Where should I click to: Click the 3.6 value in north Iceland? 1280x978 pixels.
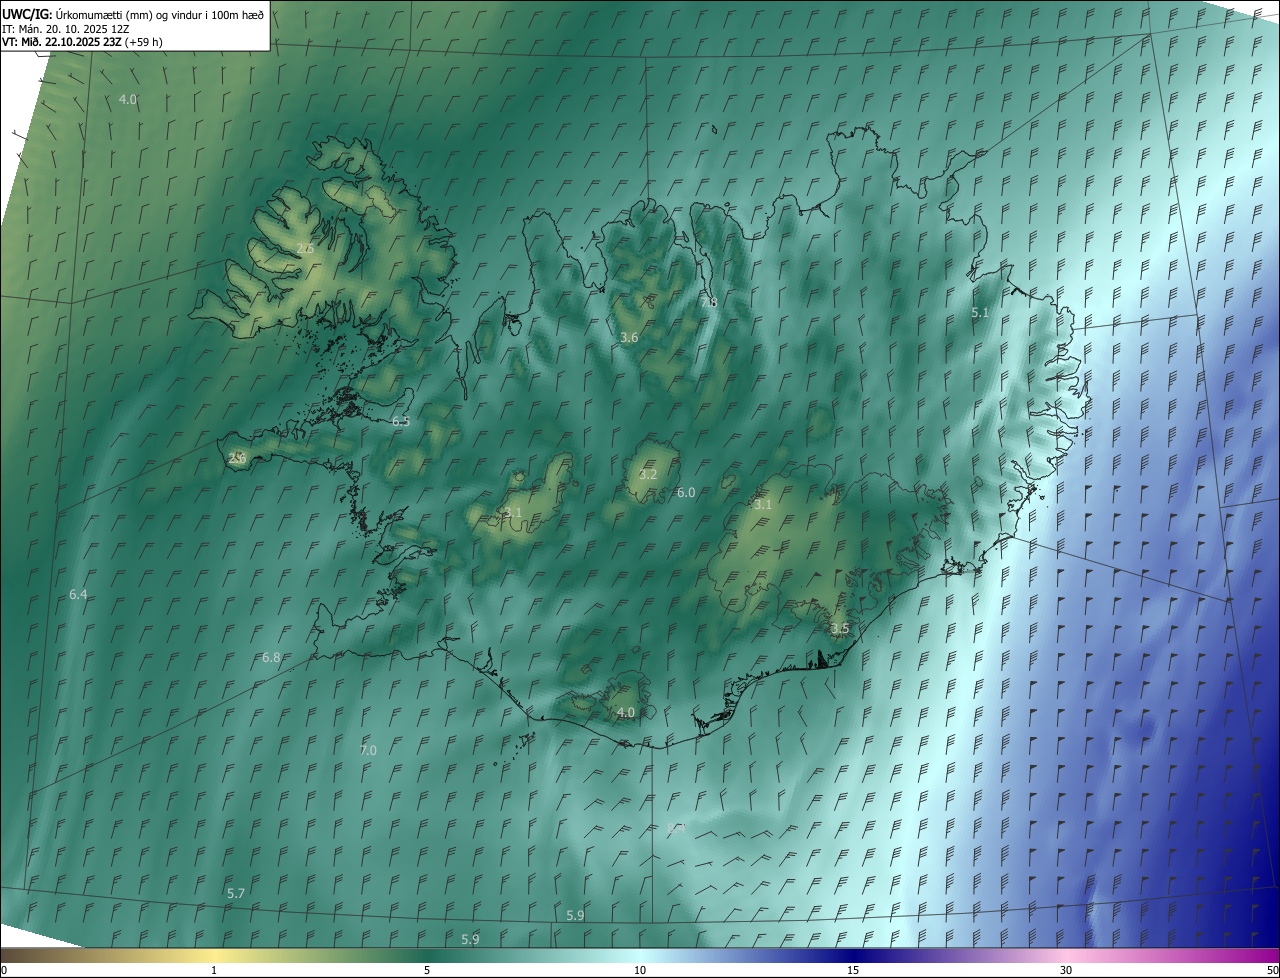click(629, 338)
